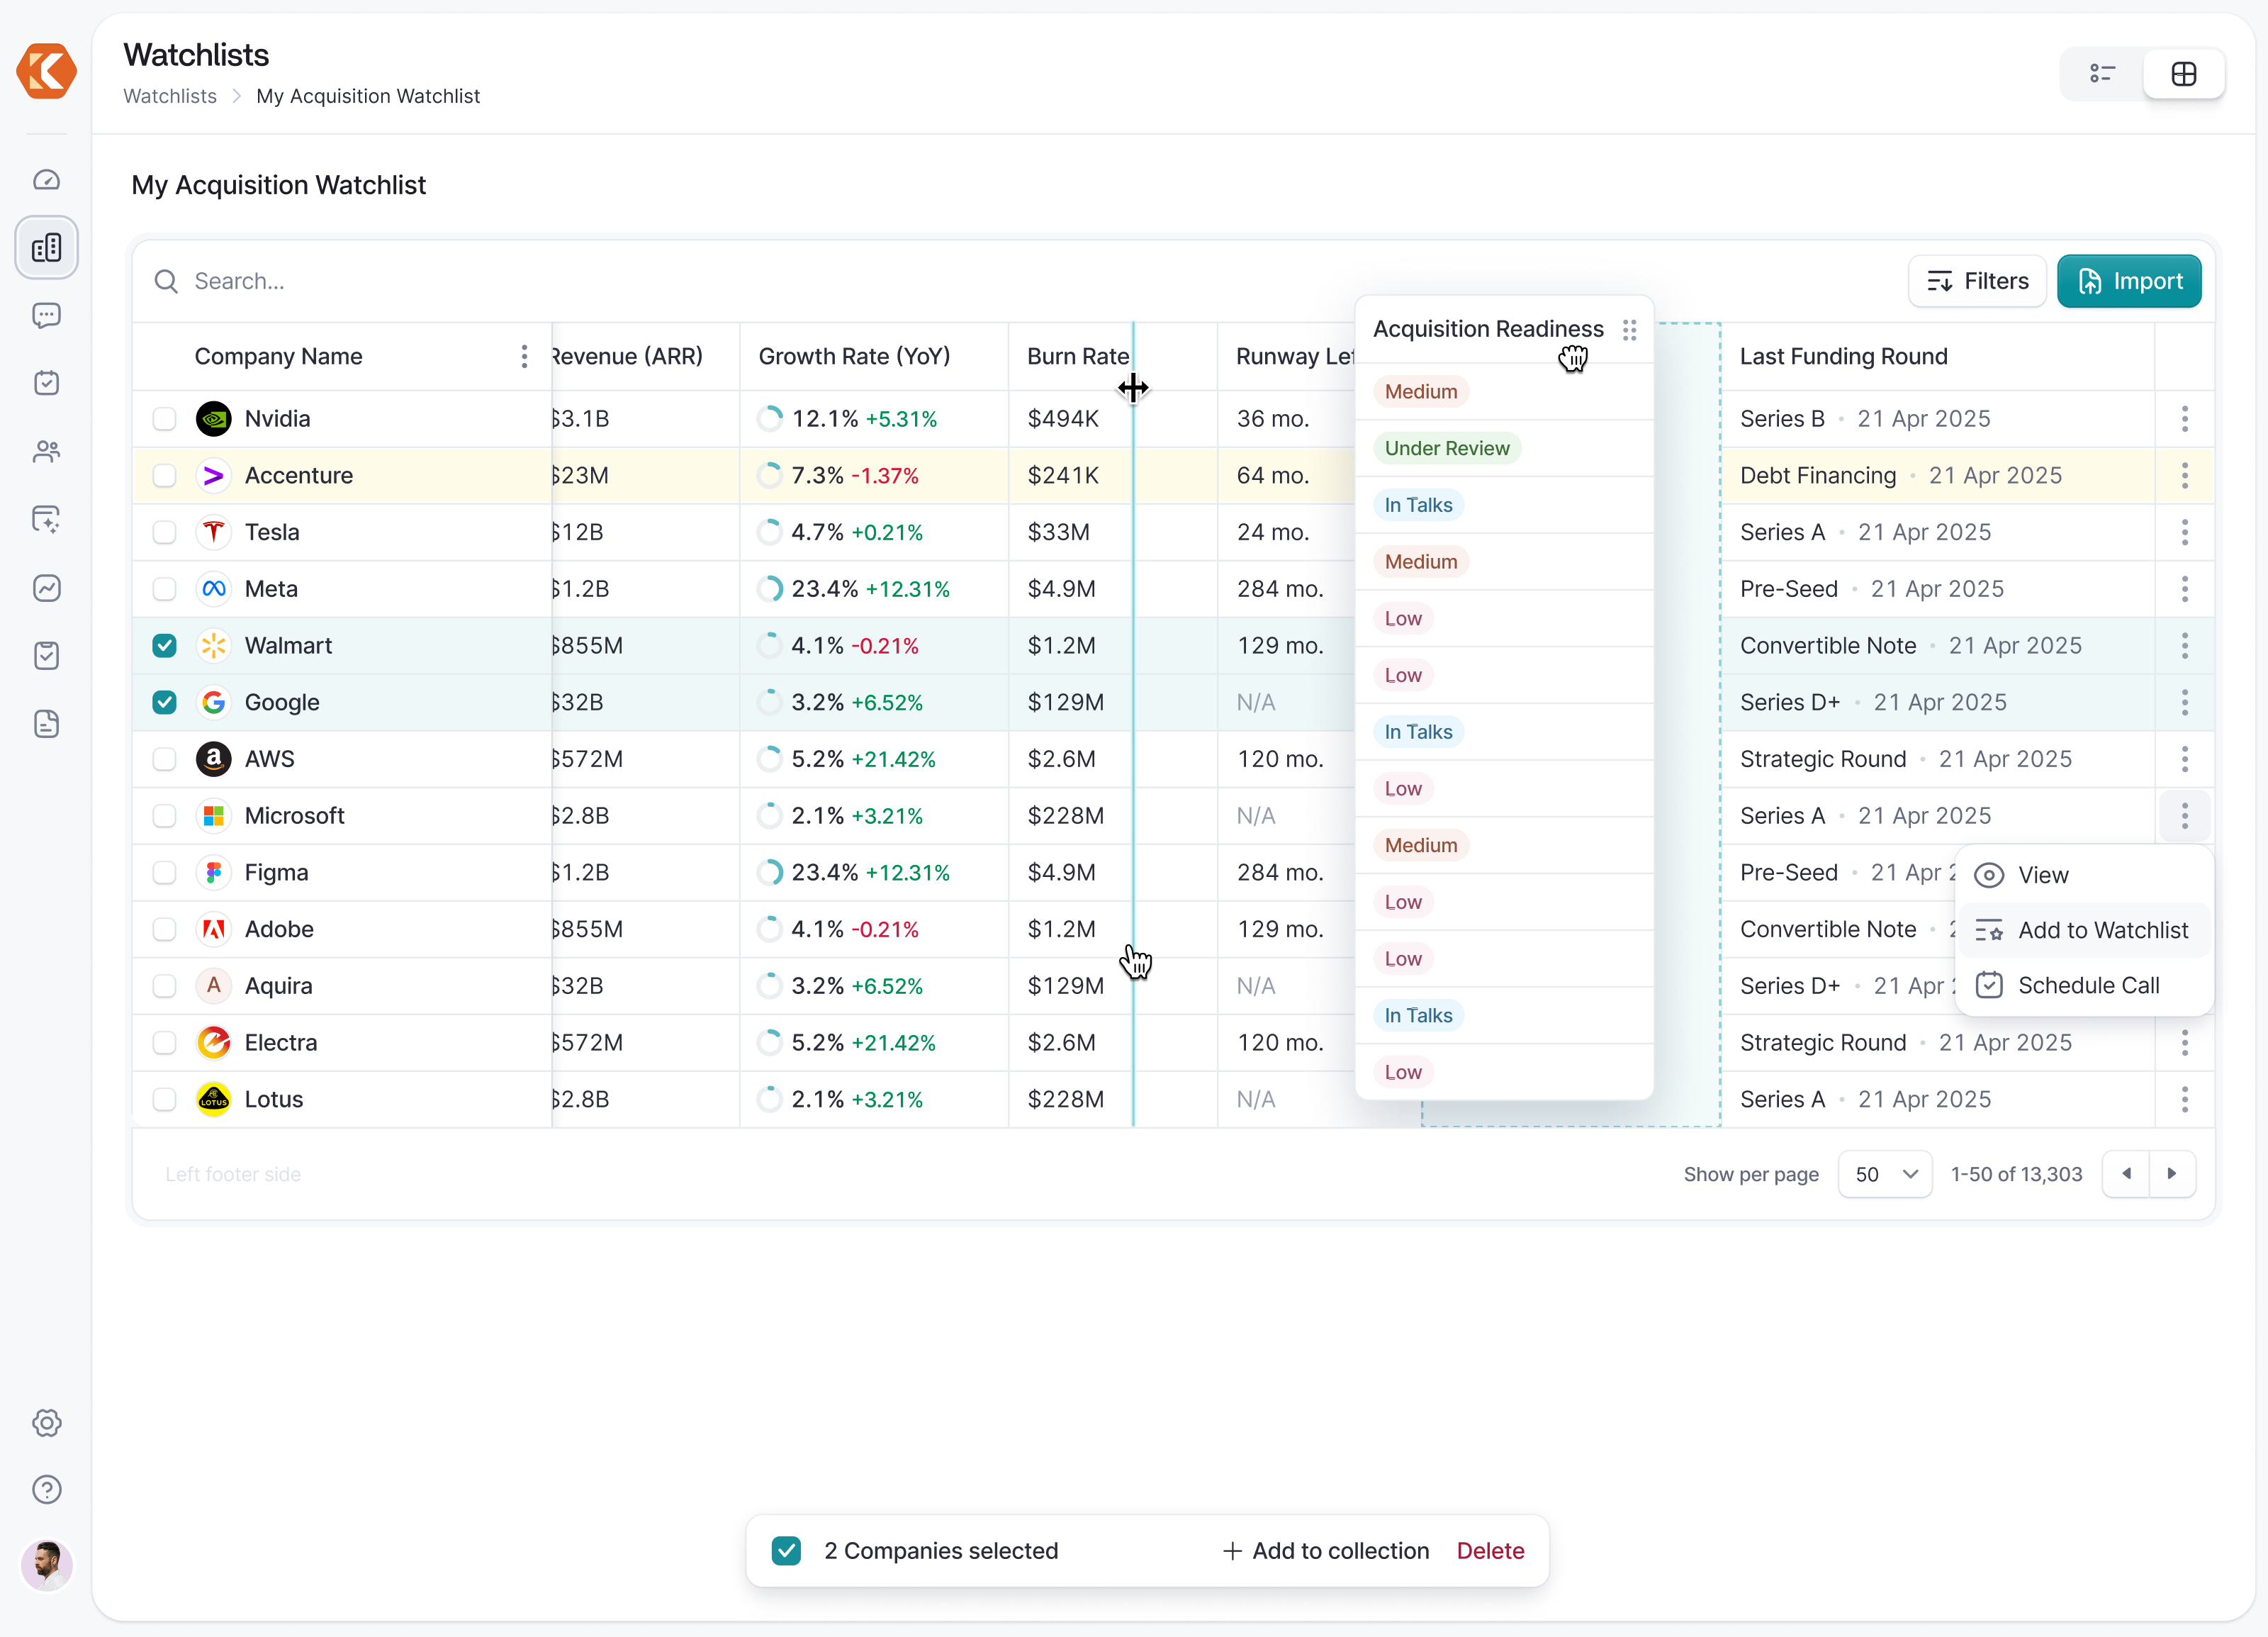Click Figma's growth rate progress ring

point(770,873)
